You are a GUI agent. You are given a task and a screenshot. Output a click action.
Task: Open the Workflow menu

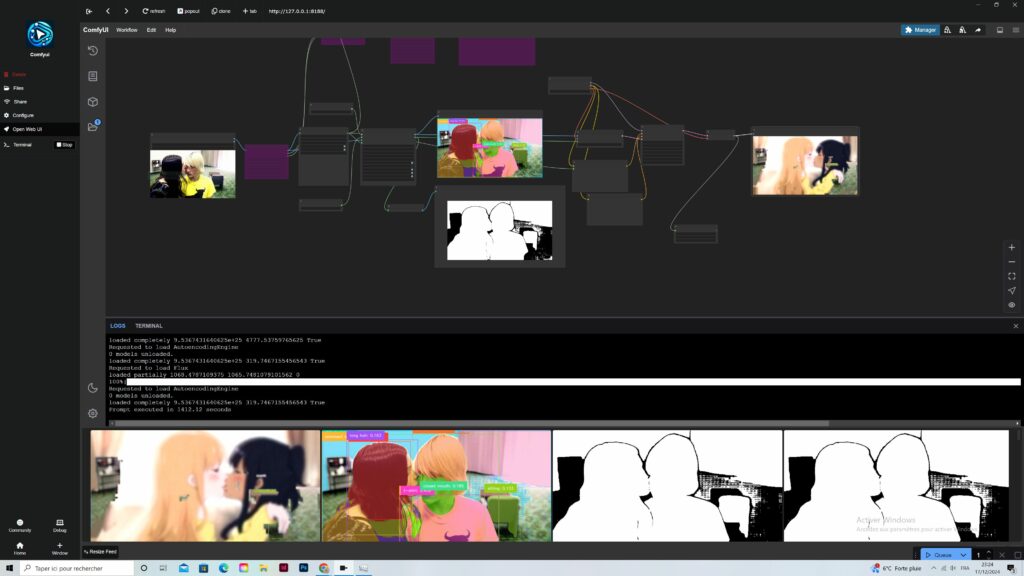[x=127, y=30]
